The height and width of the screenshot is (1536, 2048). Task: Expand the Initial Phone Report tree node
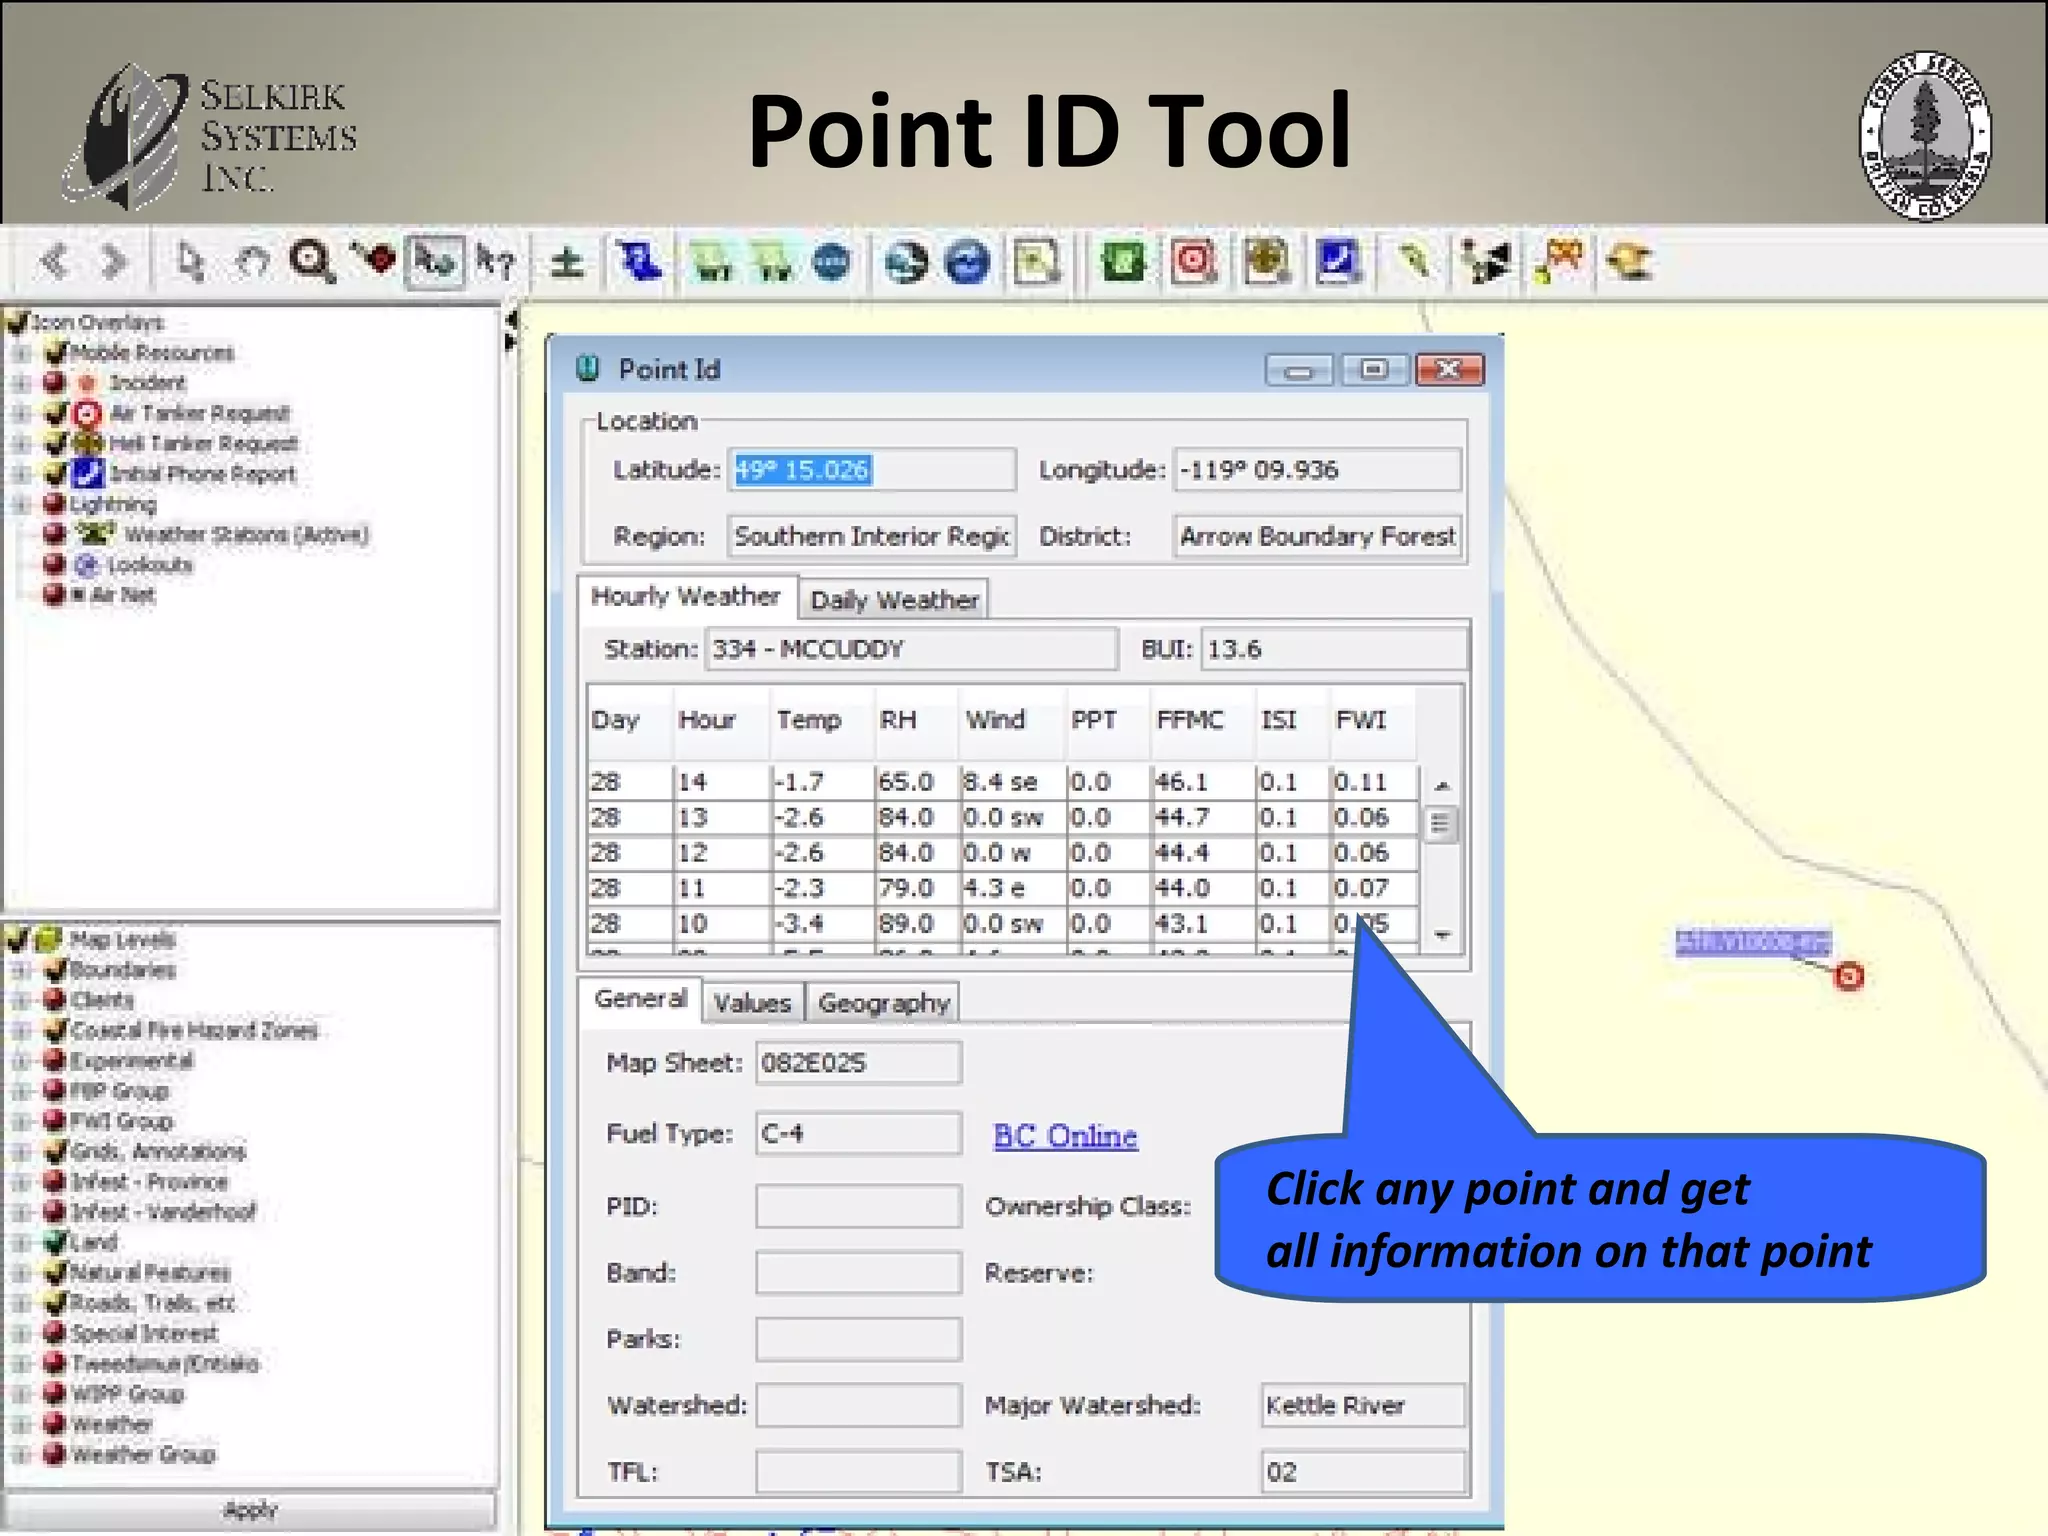pos(20,473)
